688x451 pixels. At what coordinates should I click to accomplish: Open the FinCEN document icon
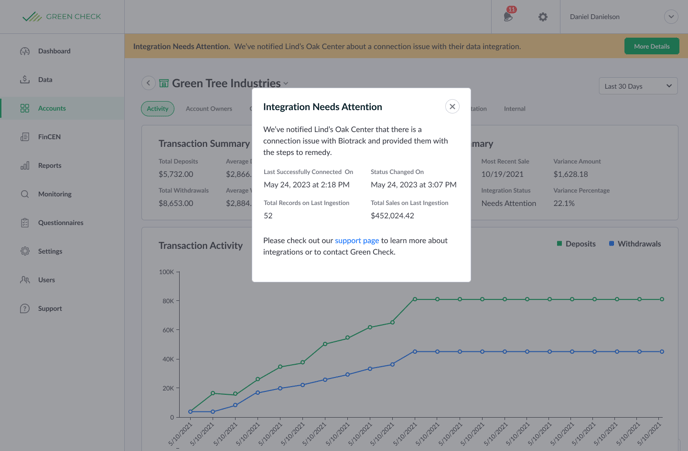(x=25, y=136)
